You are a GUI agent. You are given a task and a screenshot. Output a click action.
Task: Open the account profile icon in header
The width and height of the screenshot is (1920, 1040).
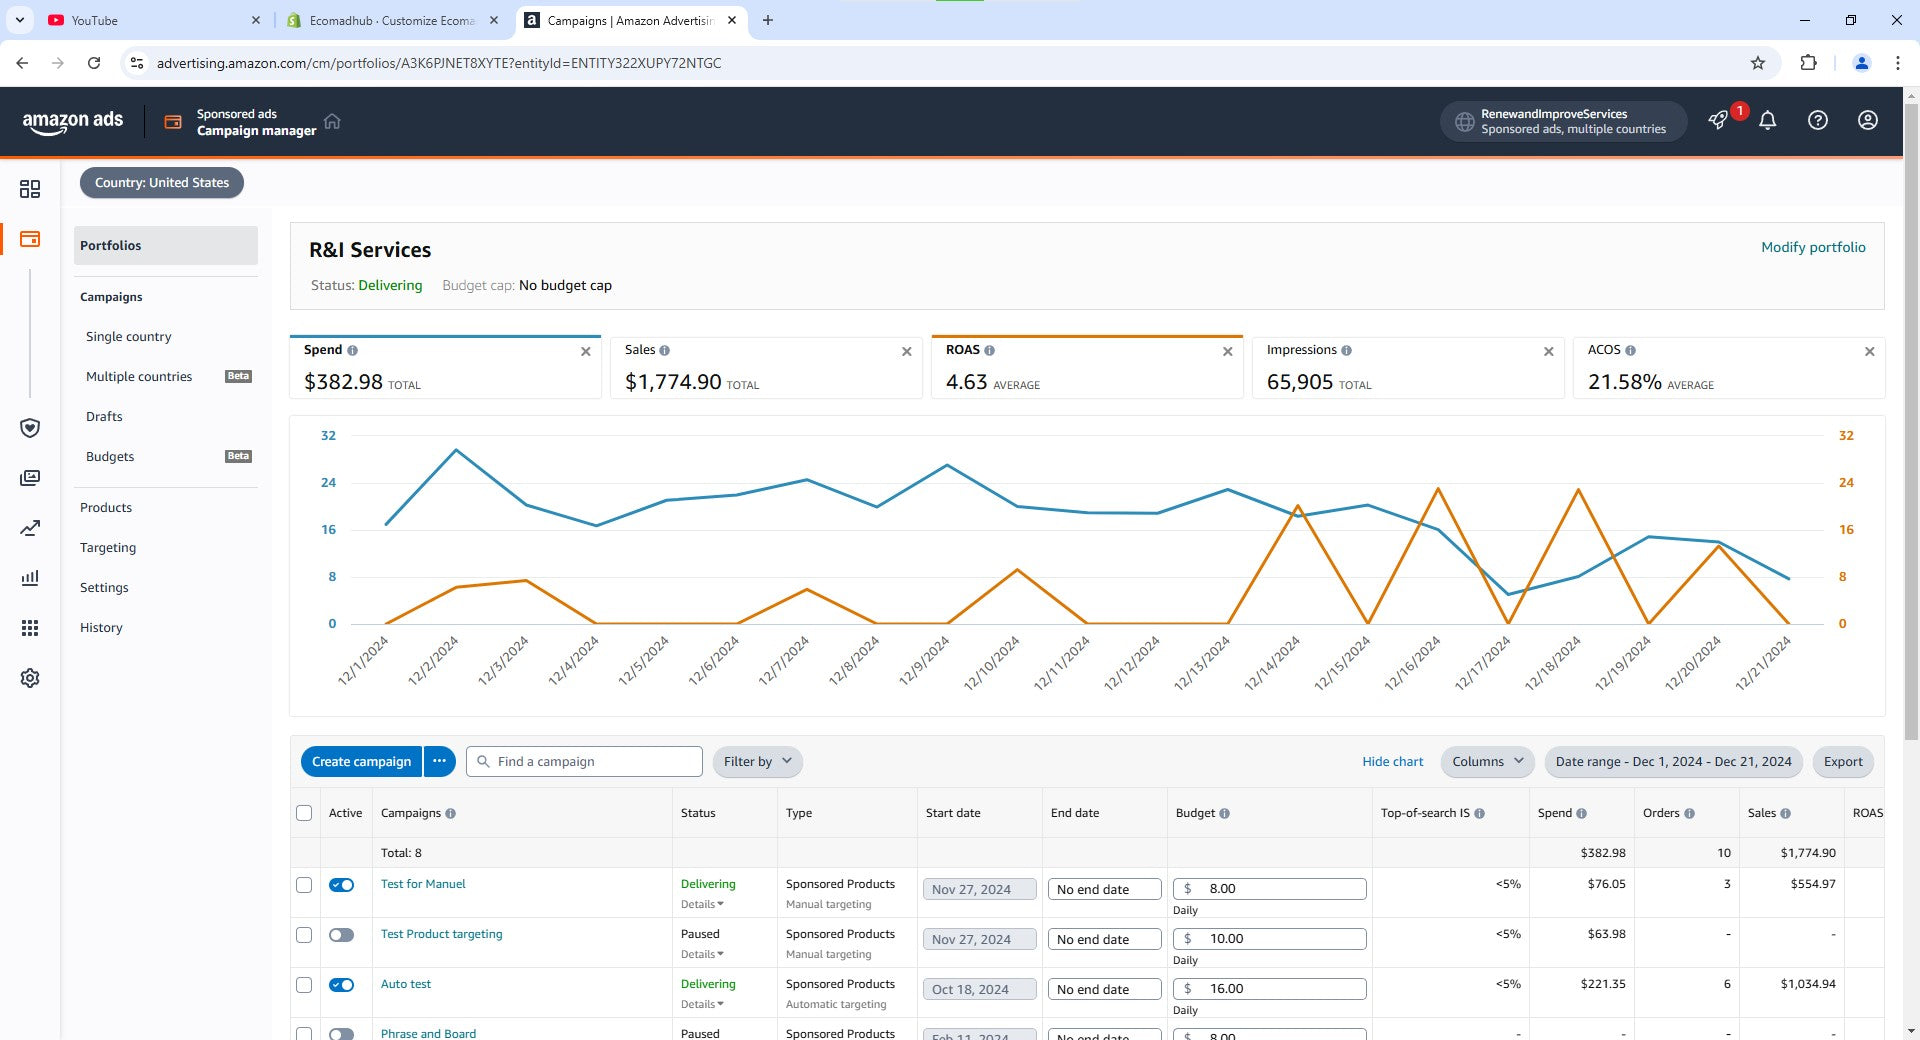click(x=1867, y=120)
